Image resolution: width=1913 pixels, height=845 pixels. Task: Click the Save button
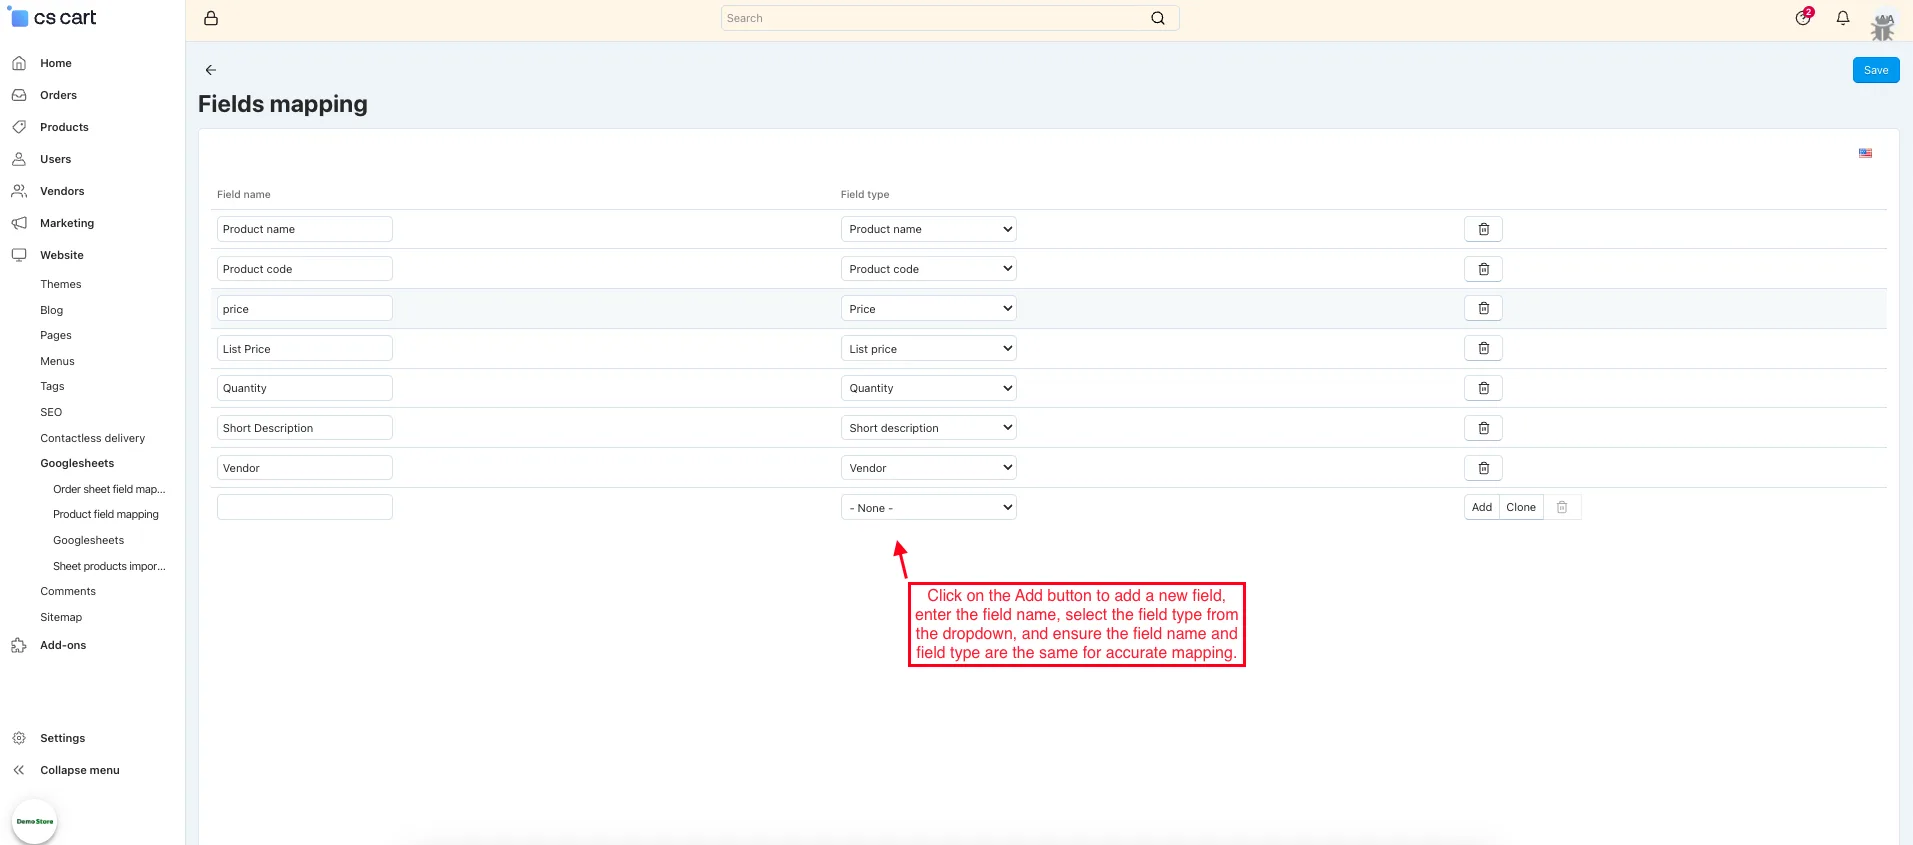click(x=1876, y=70)
